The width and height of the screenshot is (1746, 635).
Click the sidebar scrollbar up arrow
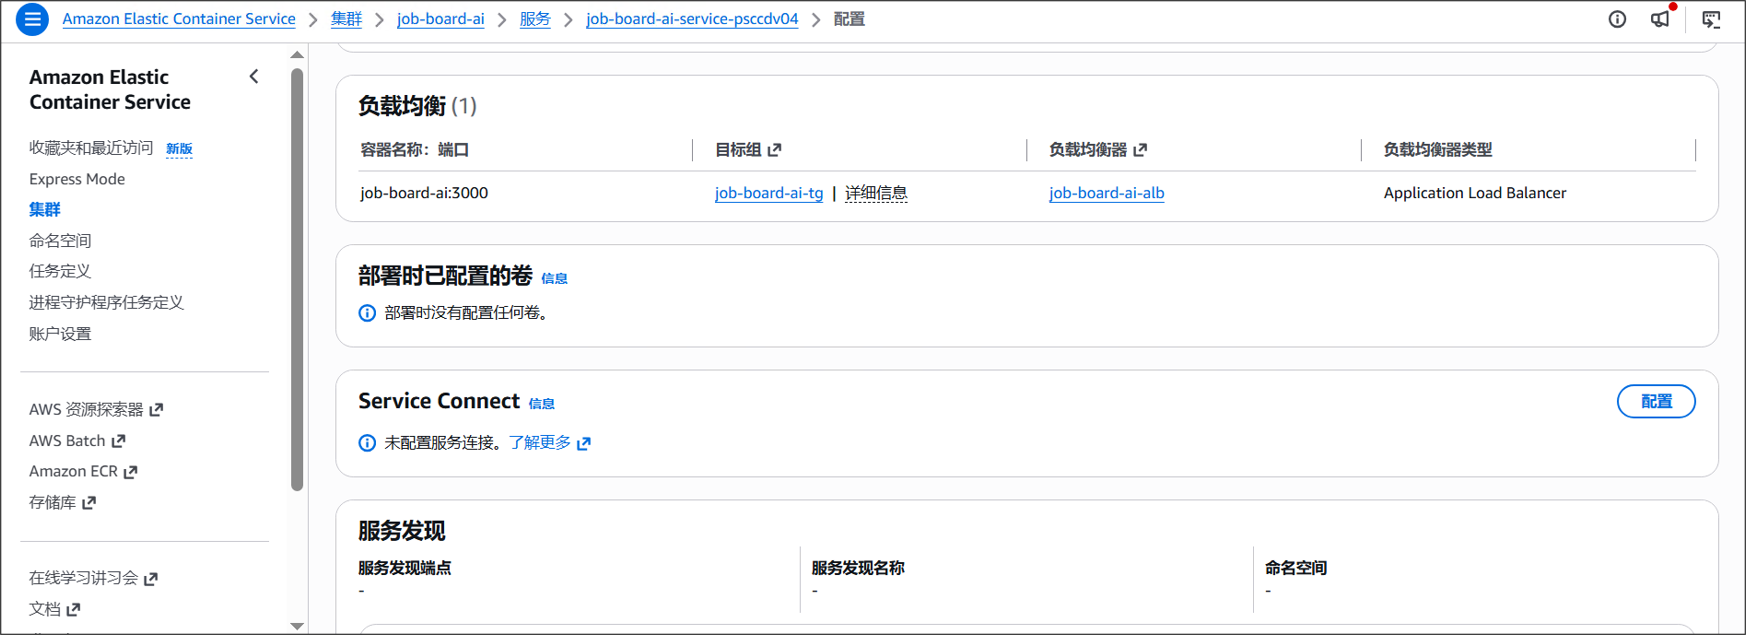pyautogui.click(x=297, y=55)
